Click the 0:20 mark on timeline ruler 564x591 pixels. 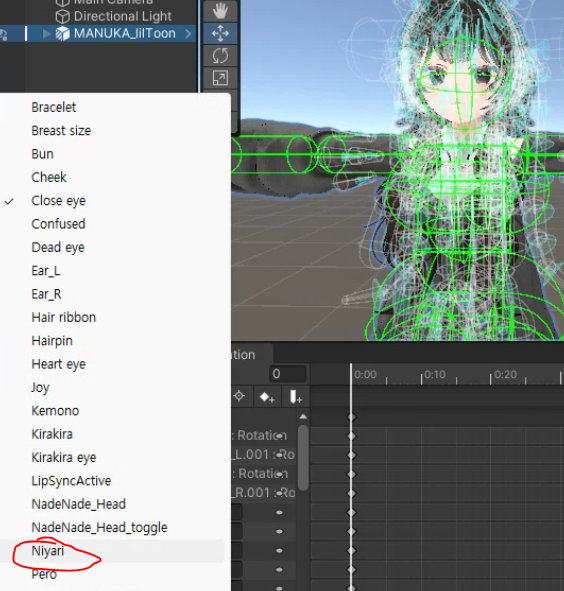tap(505, 375)
